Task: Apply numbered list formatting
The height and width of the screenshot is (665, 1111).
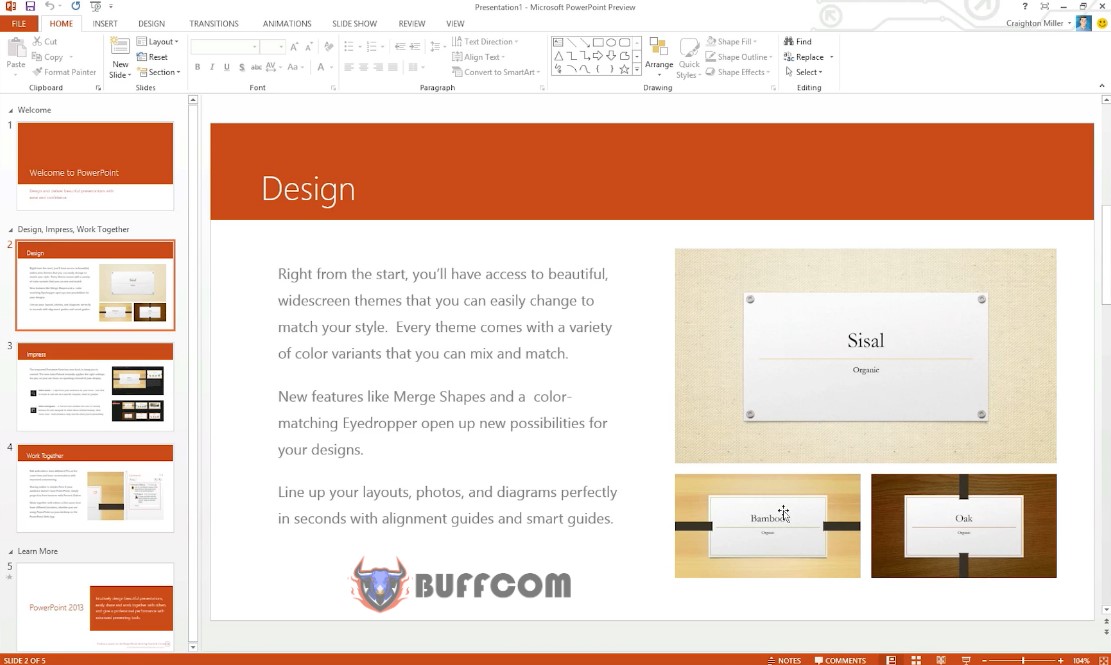Action: pyautogui.click(x=372, y=47)
